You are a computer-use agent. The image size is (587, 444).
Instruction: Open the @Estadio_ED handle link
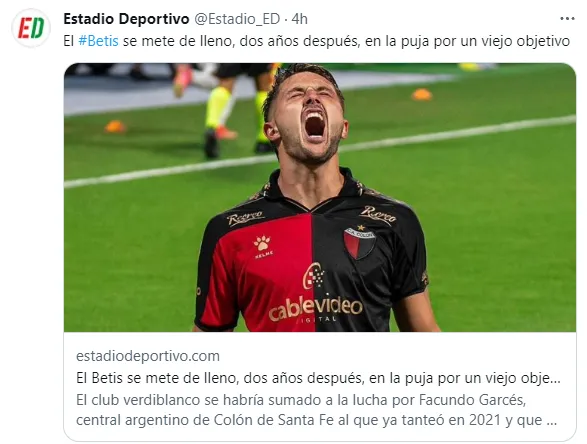[237, 19]
